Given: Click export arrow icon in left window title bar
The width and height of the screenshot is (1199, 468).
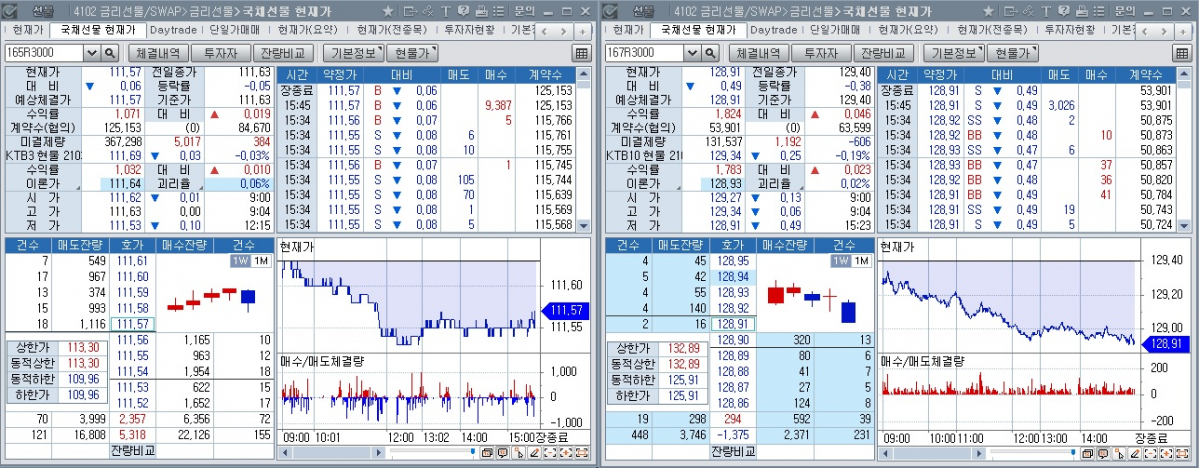Looking at the screenshot, I should click(411, 11).
